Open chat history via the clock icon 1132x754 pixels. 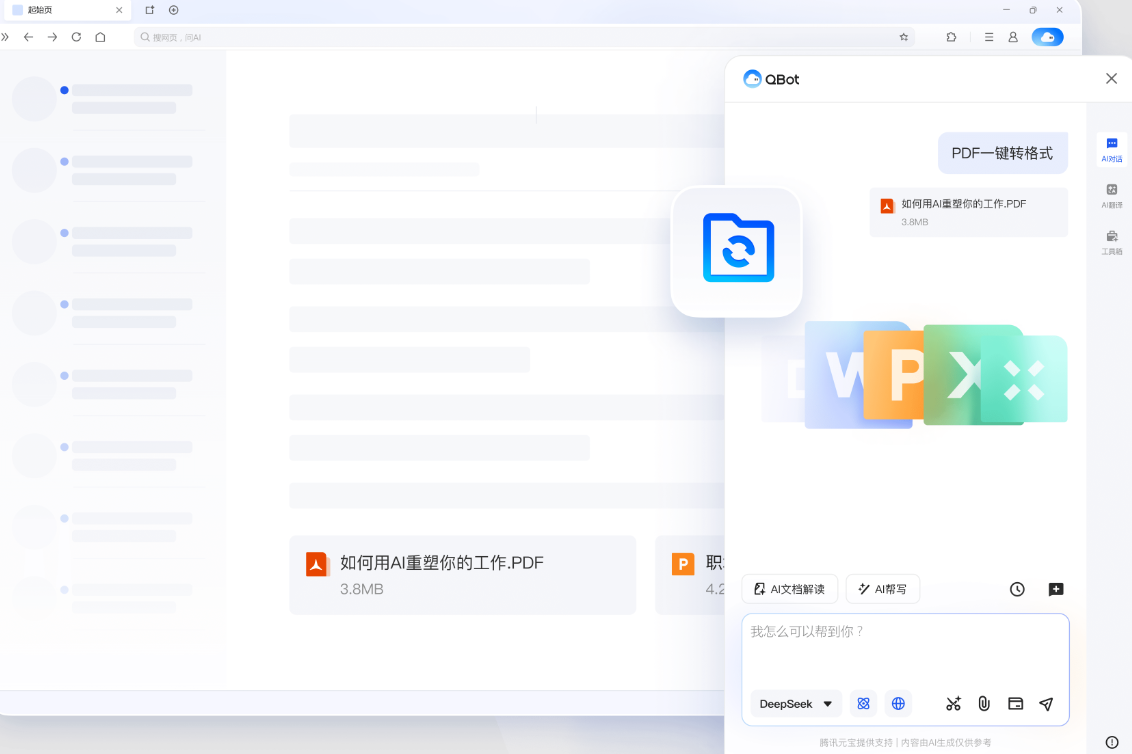(1017, 589)
